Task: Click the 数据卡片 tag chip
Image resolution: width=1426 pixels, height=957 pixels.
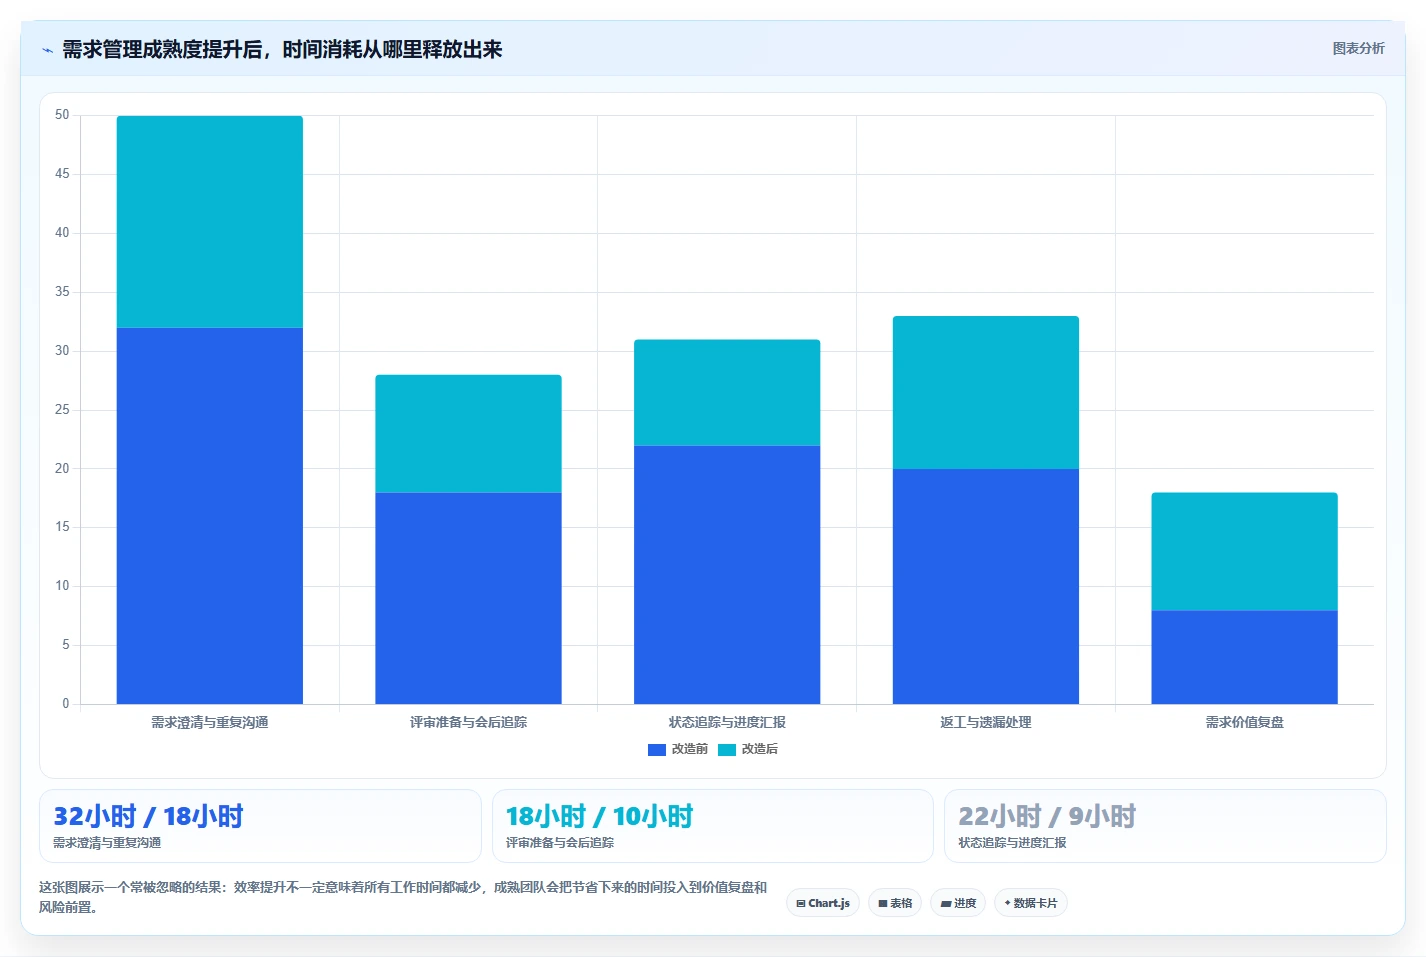Action: click(x=1031, y=903)
